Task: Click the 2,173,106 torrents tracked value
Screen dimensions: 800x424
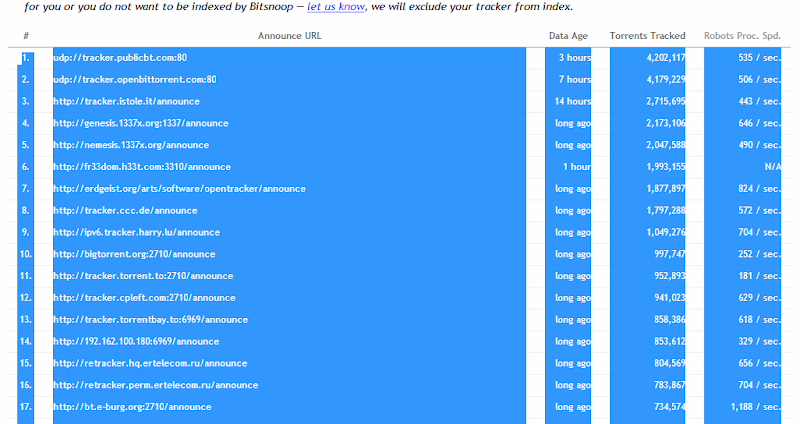Action: pos(666,123)
